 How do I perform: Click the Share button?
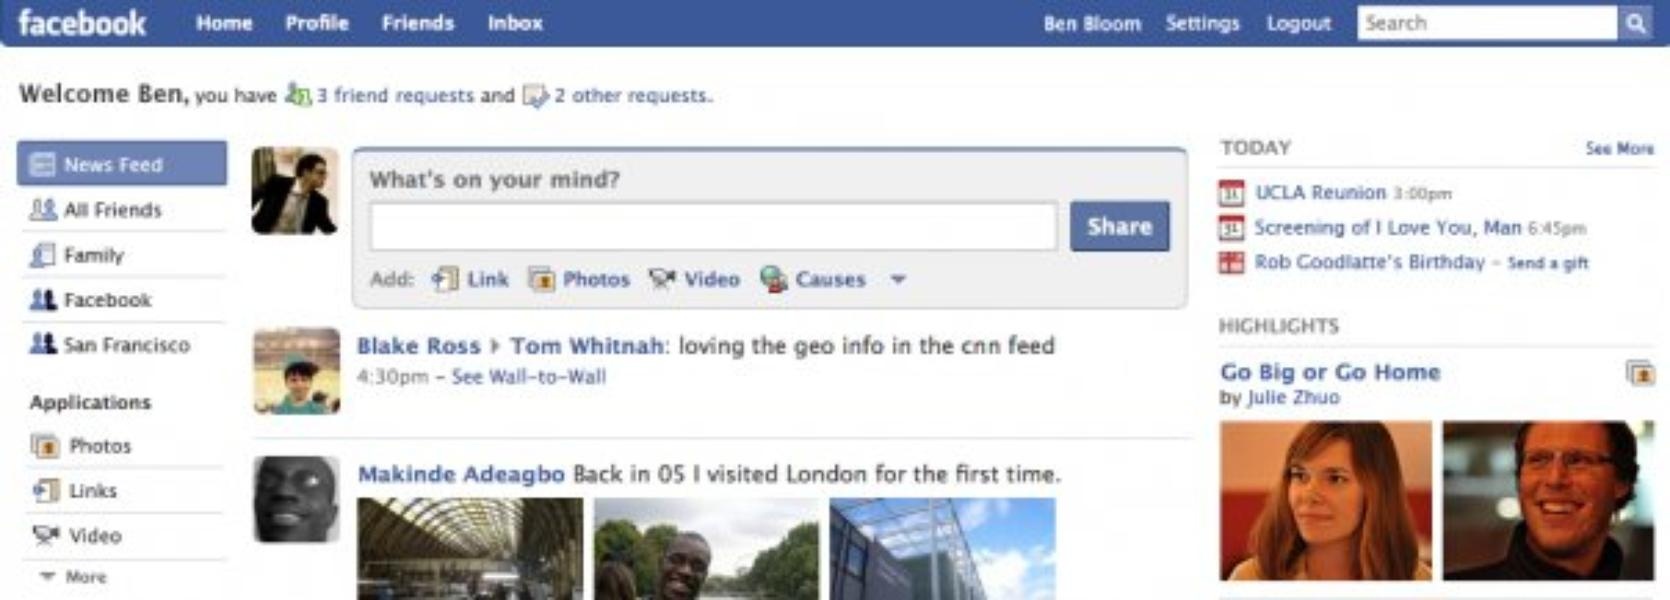[1119, 227]
